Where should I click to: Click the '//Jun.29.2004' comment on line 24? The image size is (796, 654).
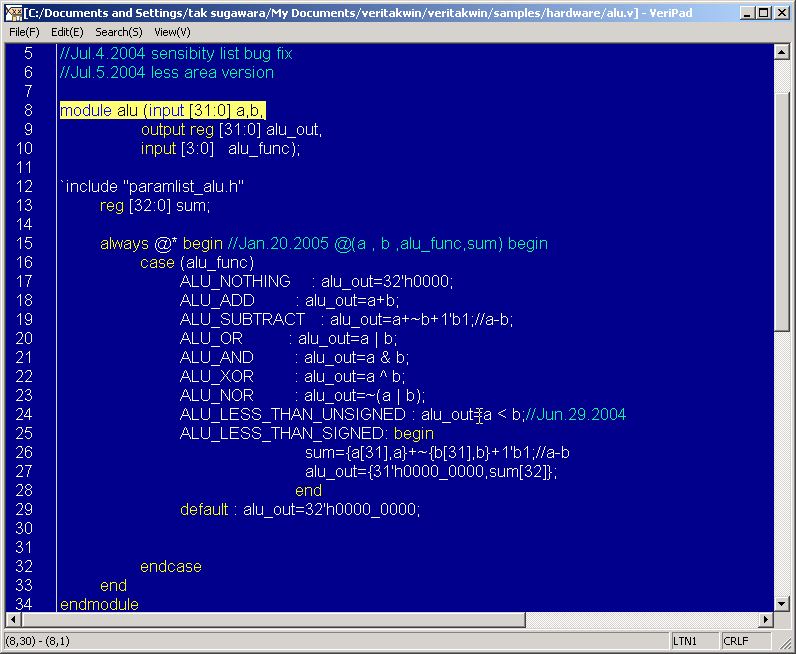coord(576,414)
